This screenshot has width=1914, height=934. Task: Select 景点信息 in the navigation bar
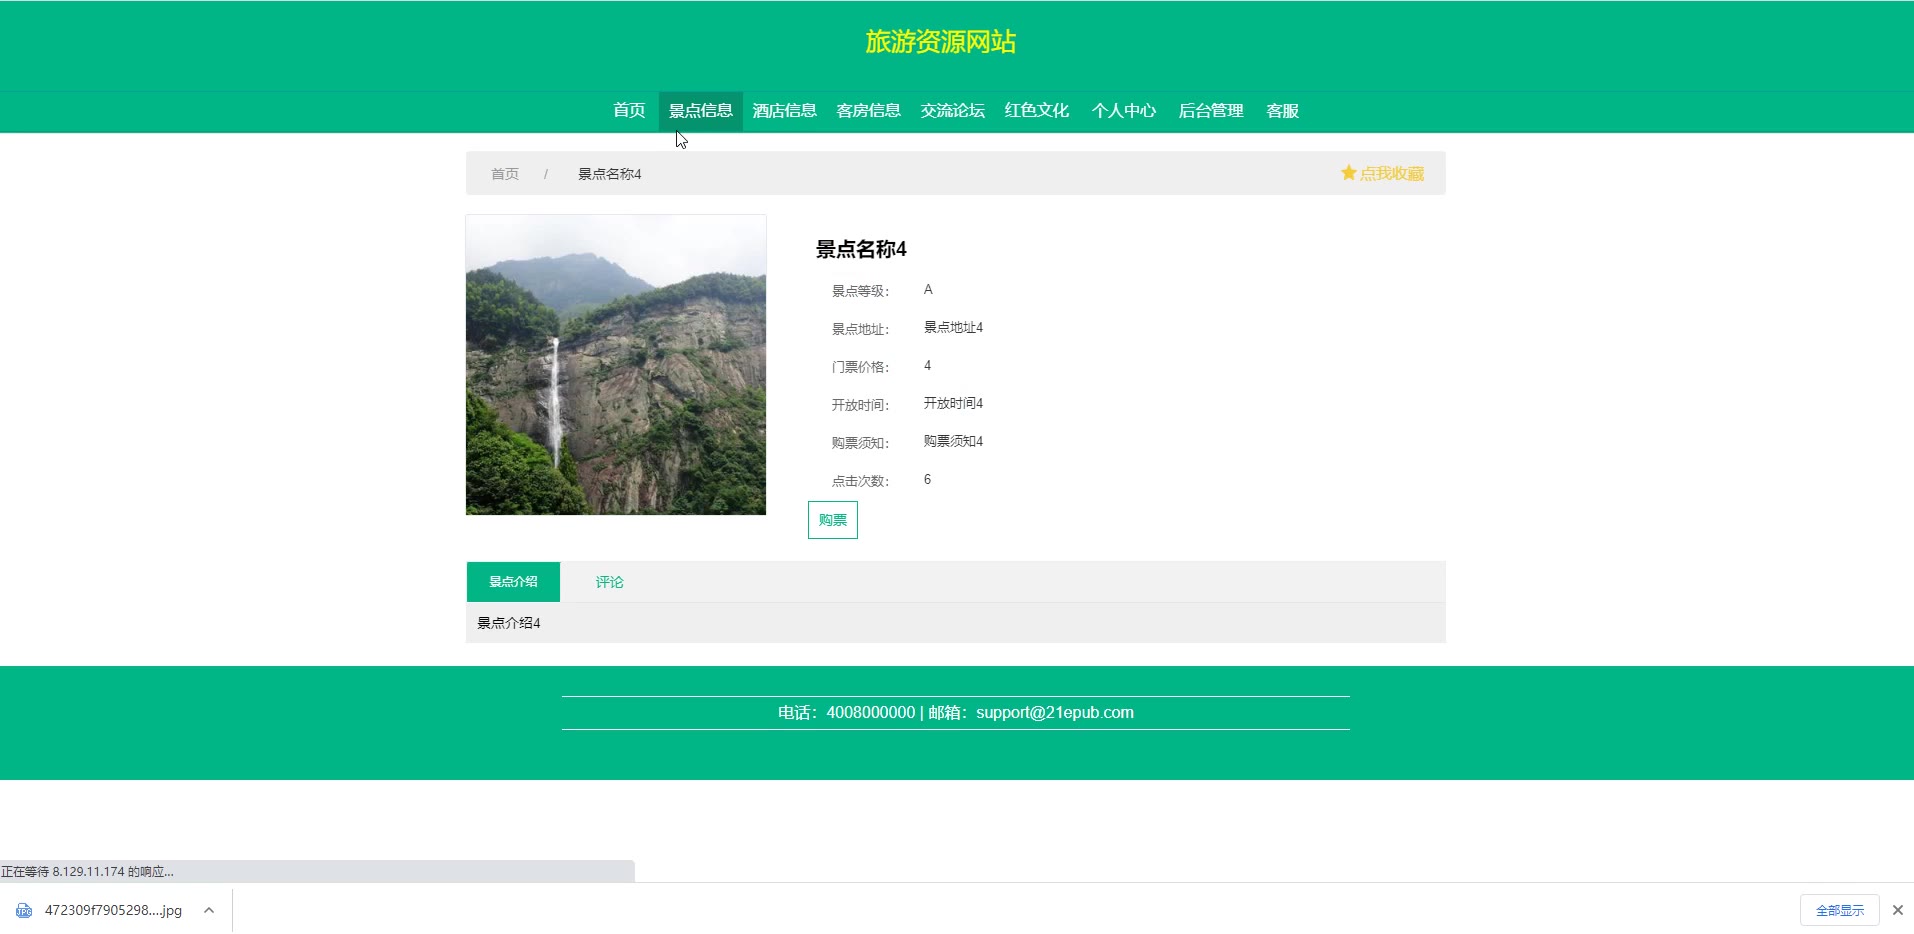[x=700, y=111]
